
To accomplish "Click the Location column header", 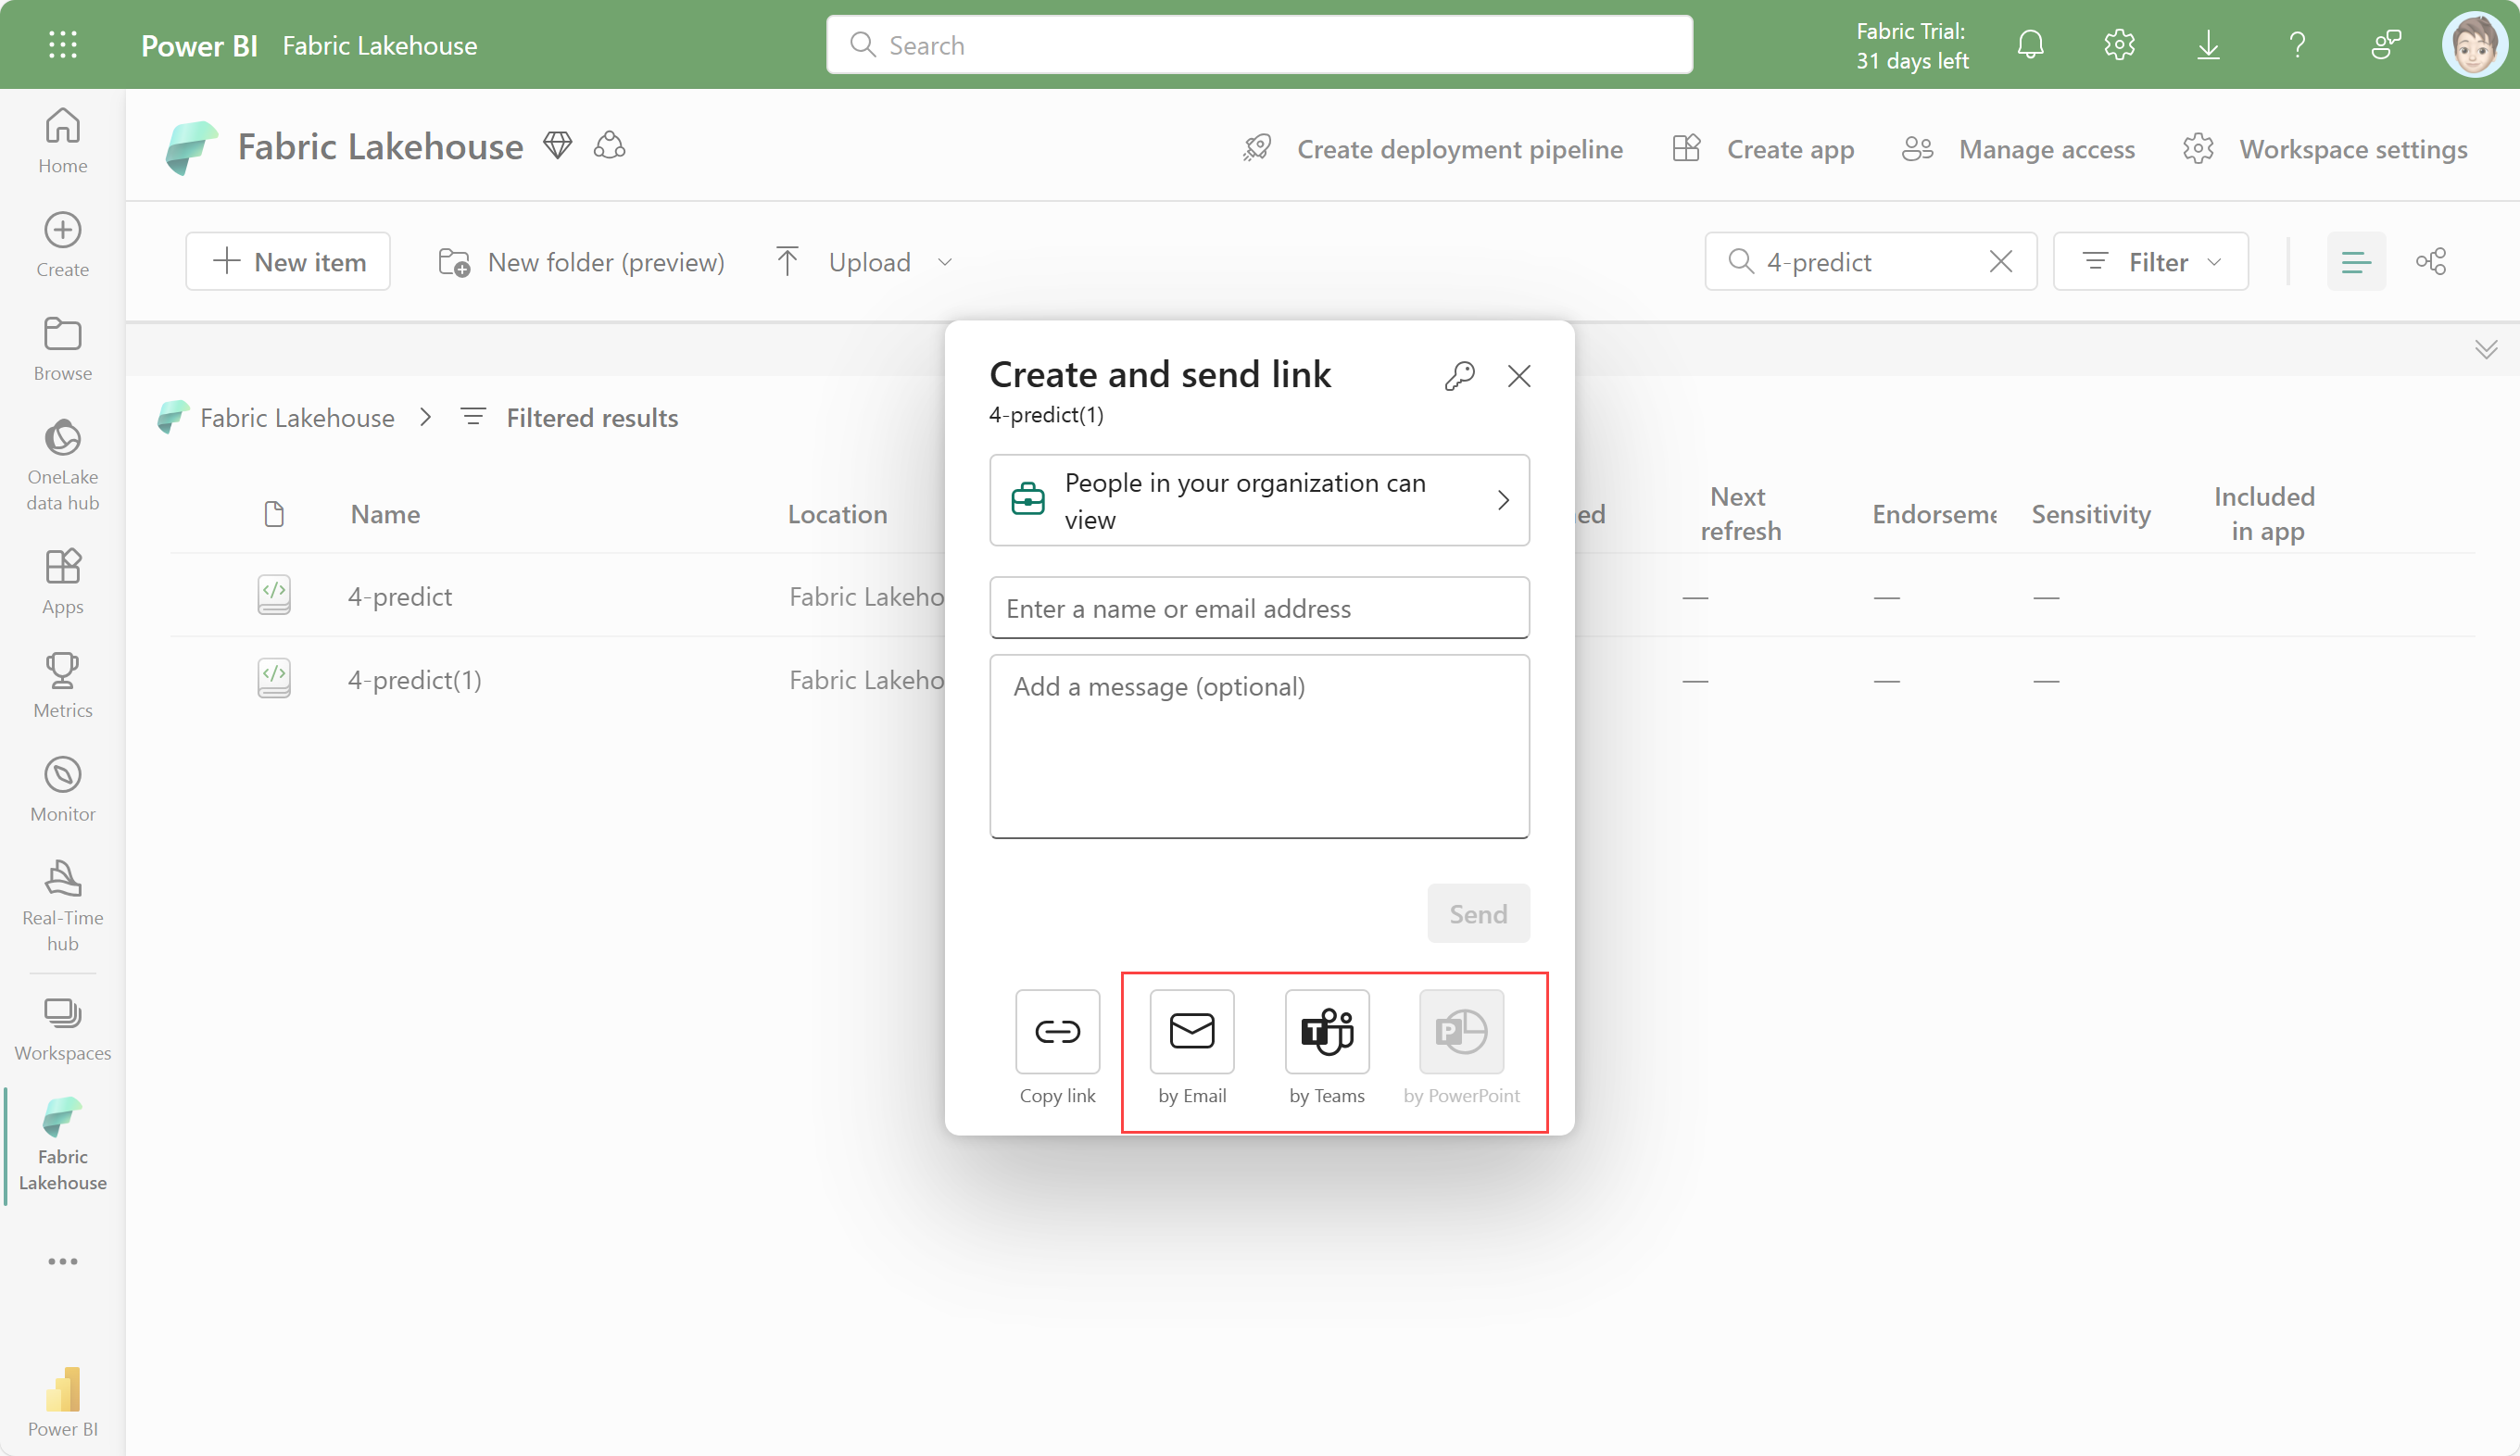I will click(837, 514).
